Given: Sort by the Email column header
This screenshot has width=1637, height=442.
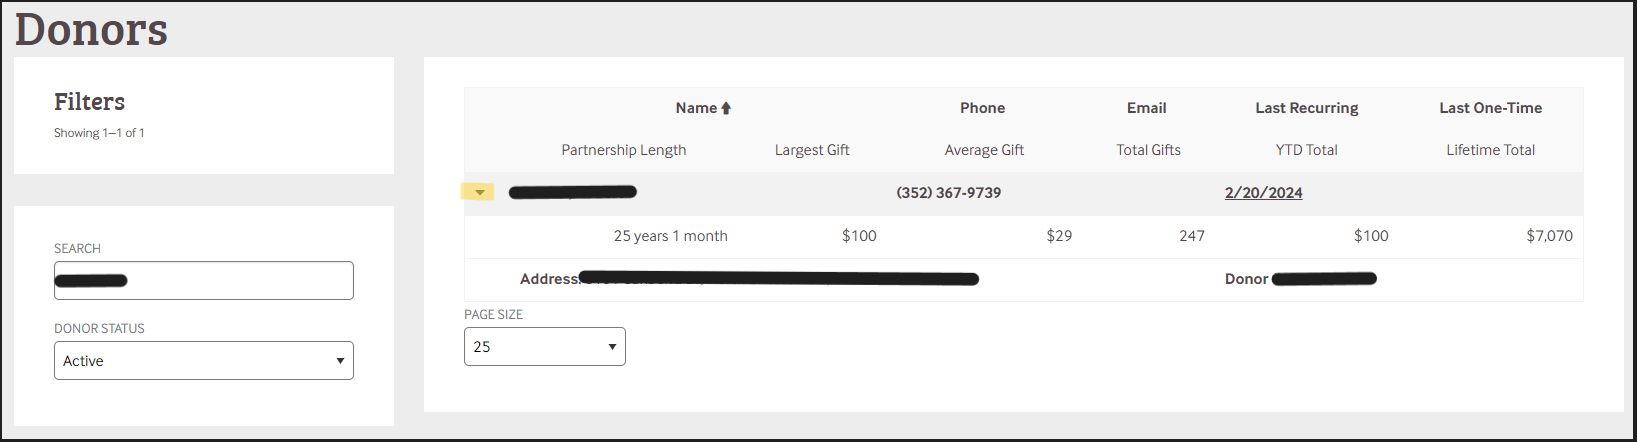Looking at the screenshot, I should point(1146,108).
